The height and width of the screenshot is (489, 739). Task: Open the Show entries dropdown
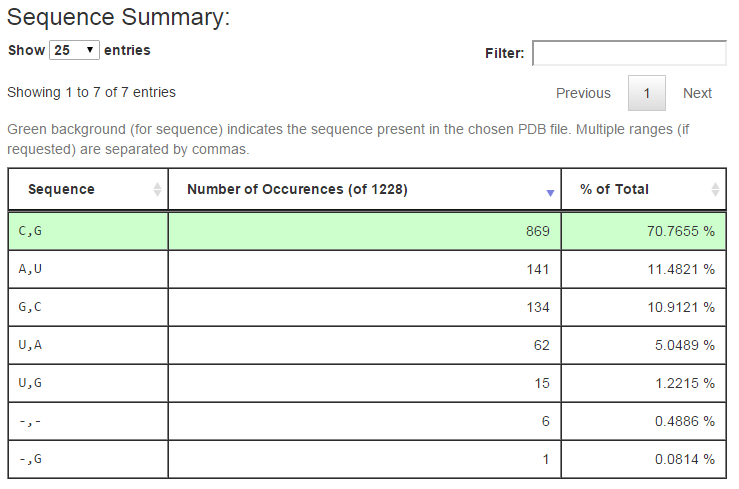click(x=75, y=50)
